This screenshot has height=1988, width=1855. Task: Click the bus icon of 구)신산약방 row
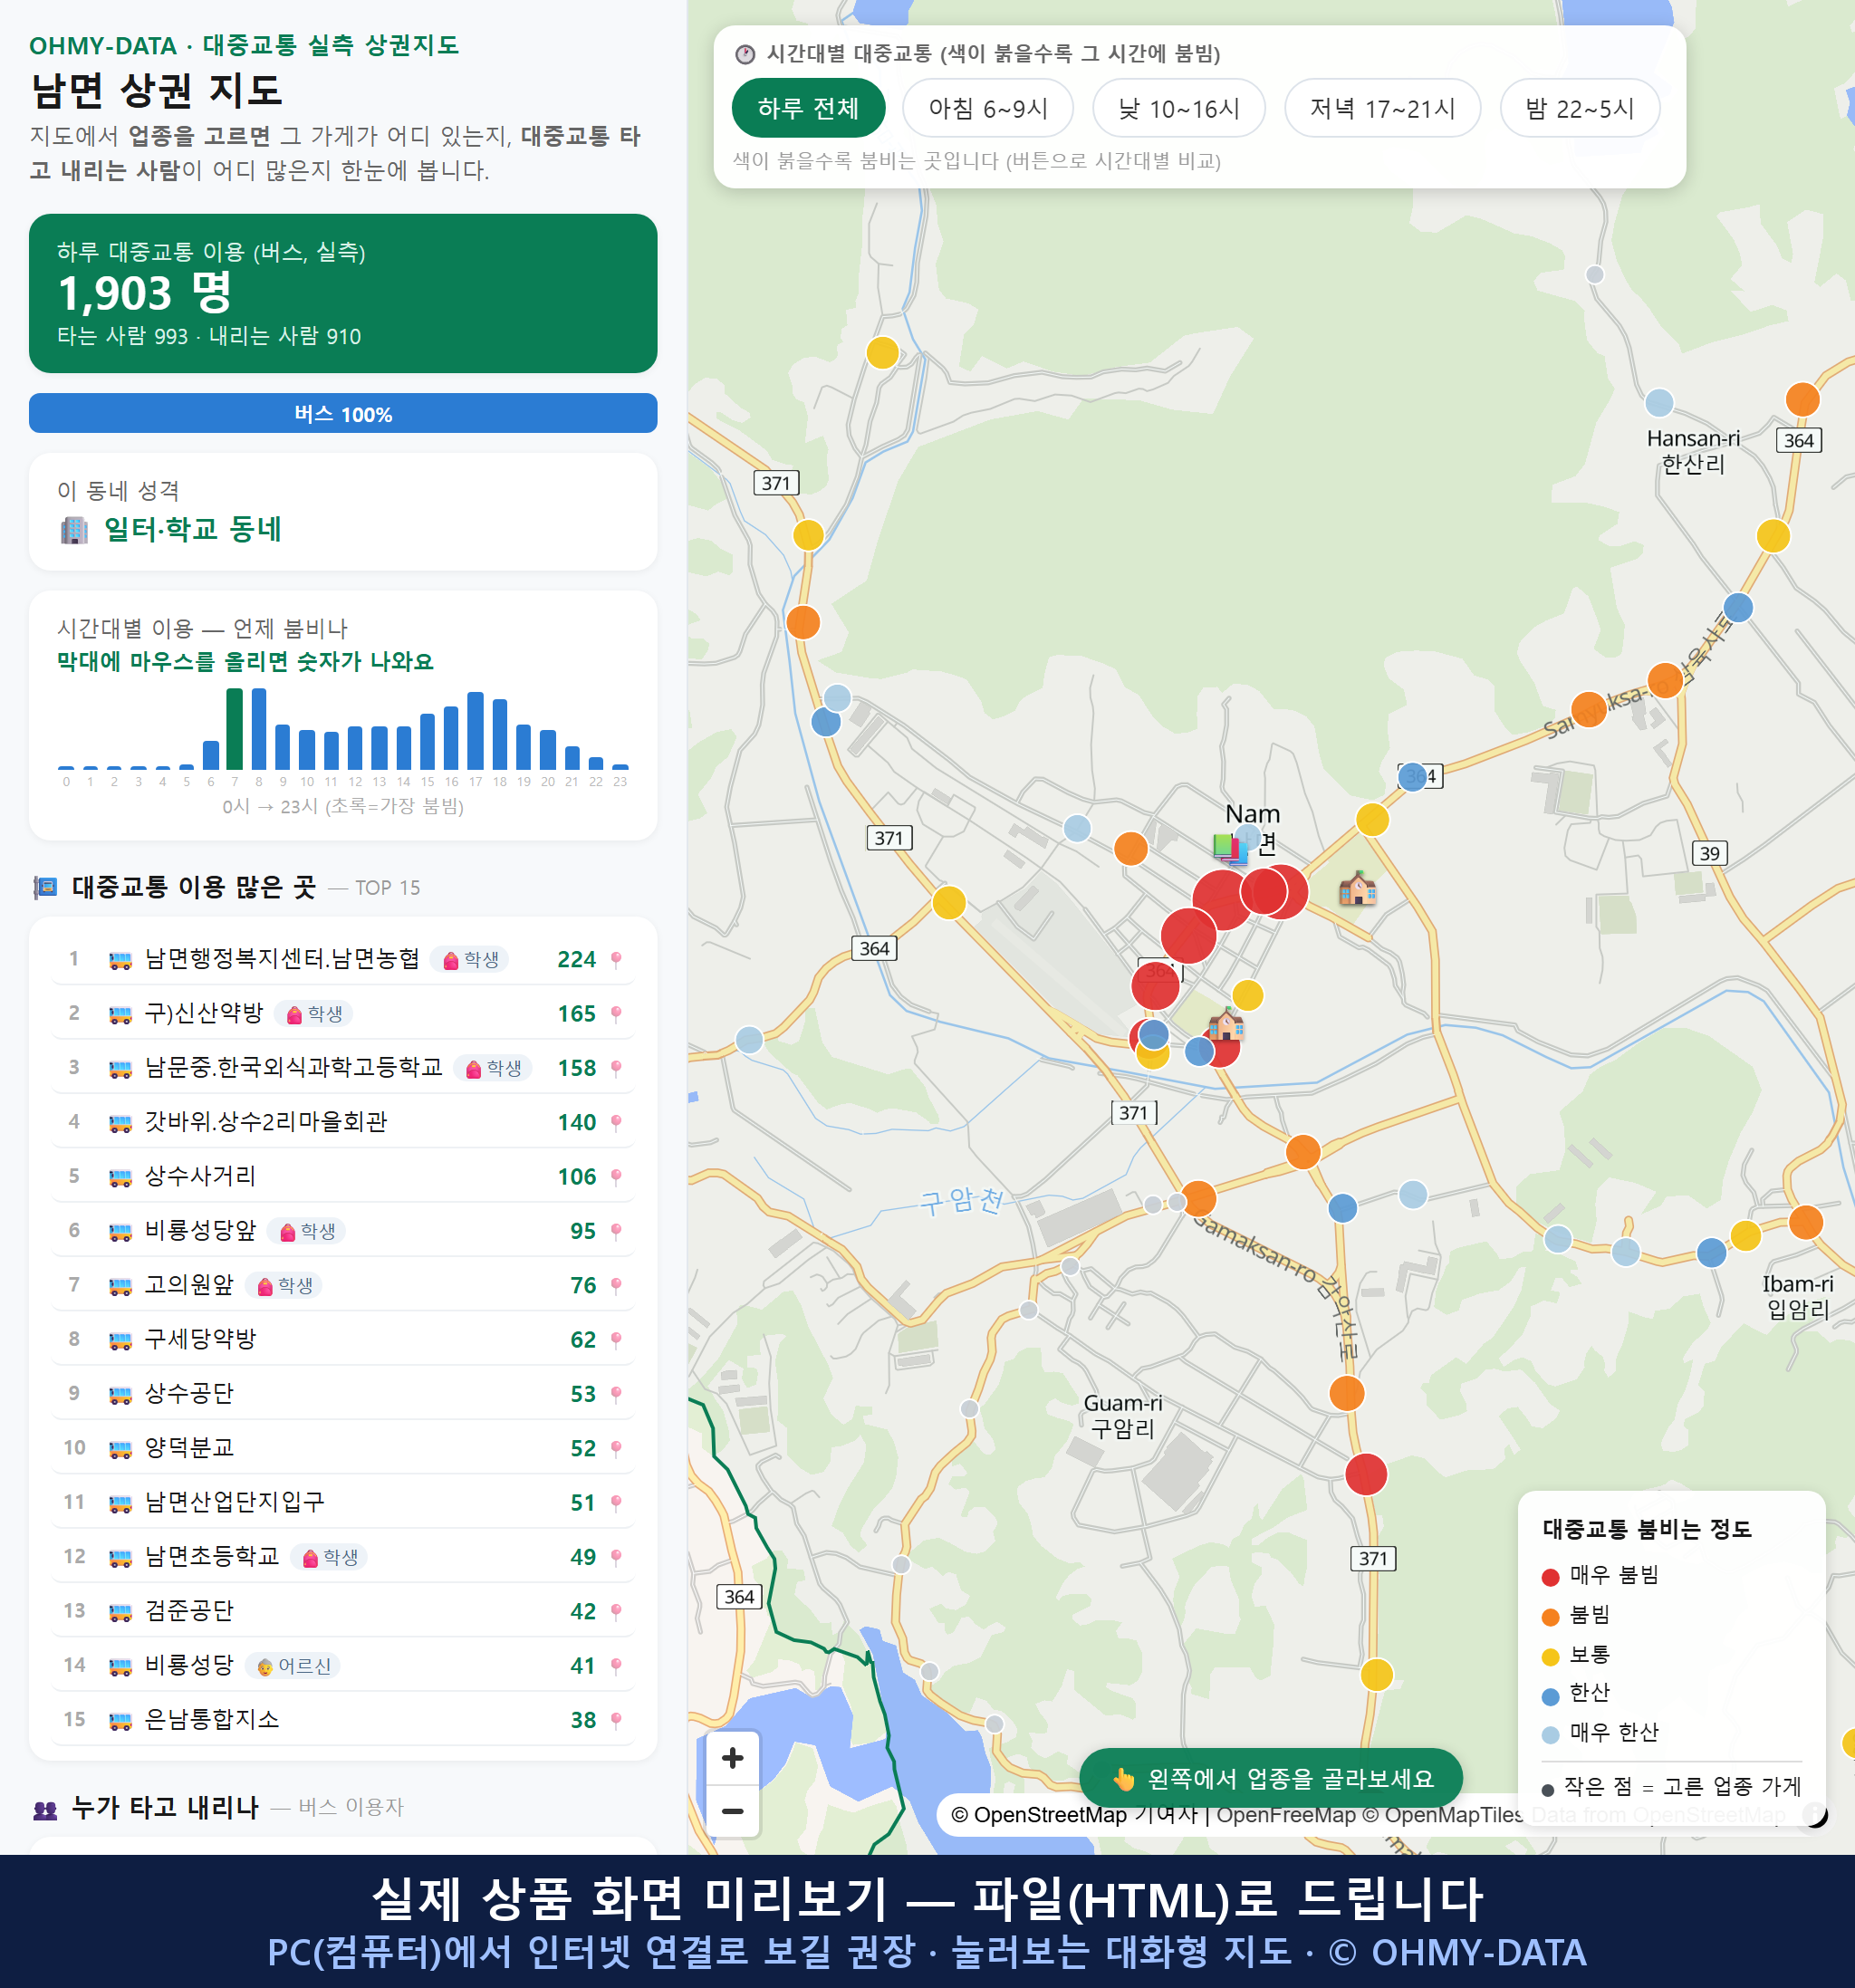coord(120,1014)
